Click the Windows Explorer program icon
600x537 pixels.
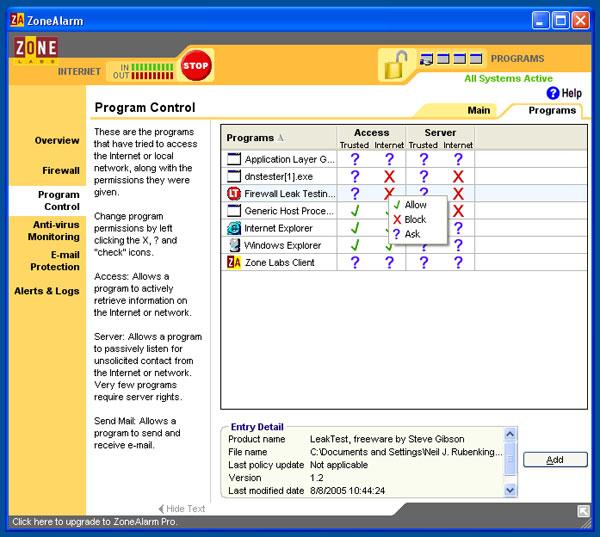[234, 245]
